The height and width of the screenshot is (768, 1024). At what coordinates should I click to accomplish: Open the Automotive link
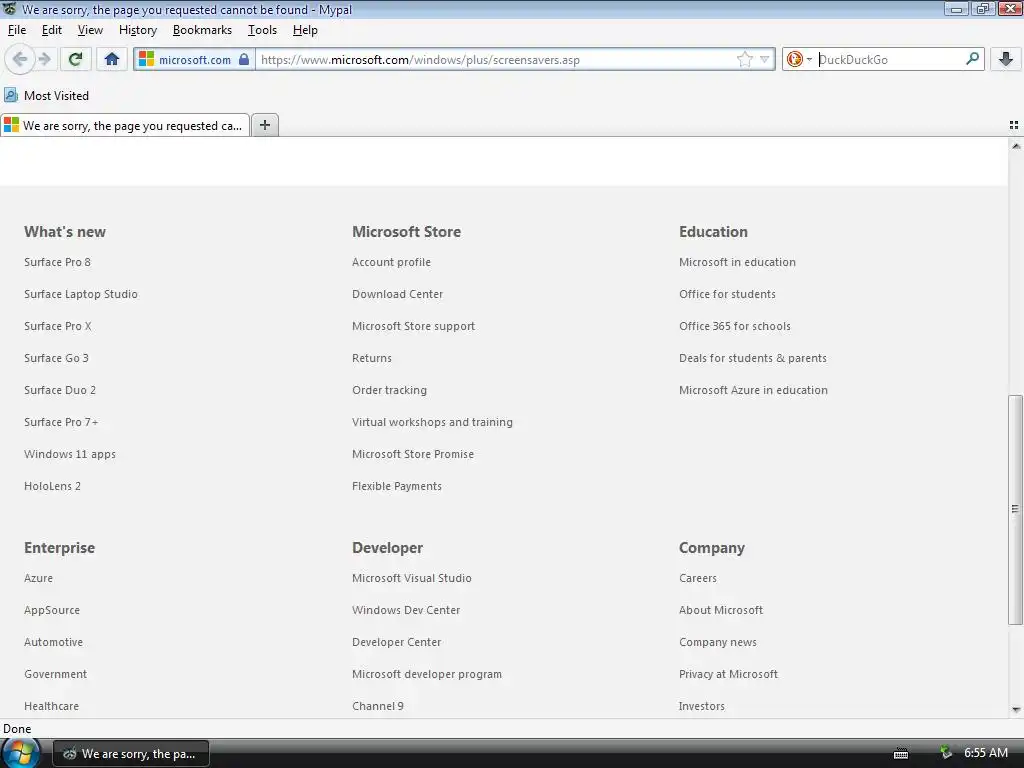coord(54,642)
